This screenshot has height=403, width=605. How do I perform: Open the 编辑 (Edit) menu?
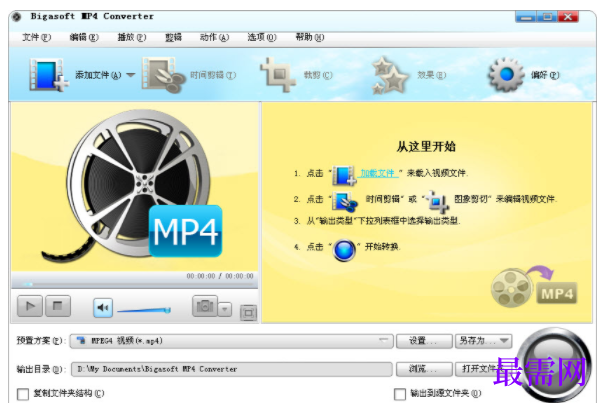point(84,37)
